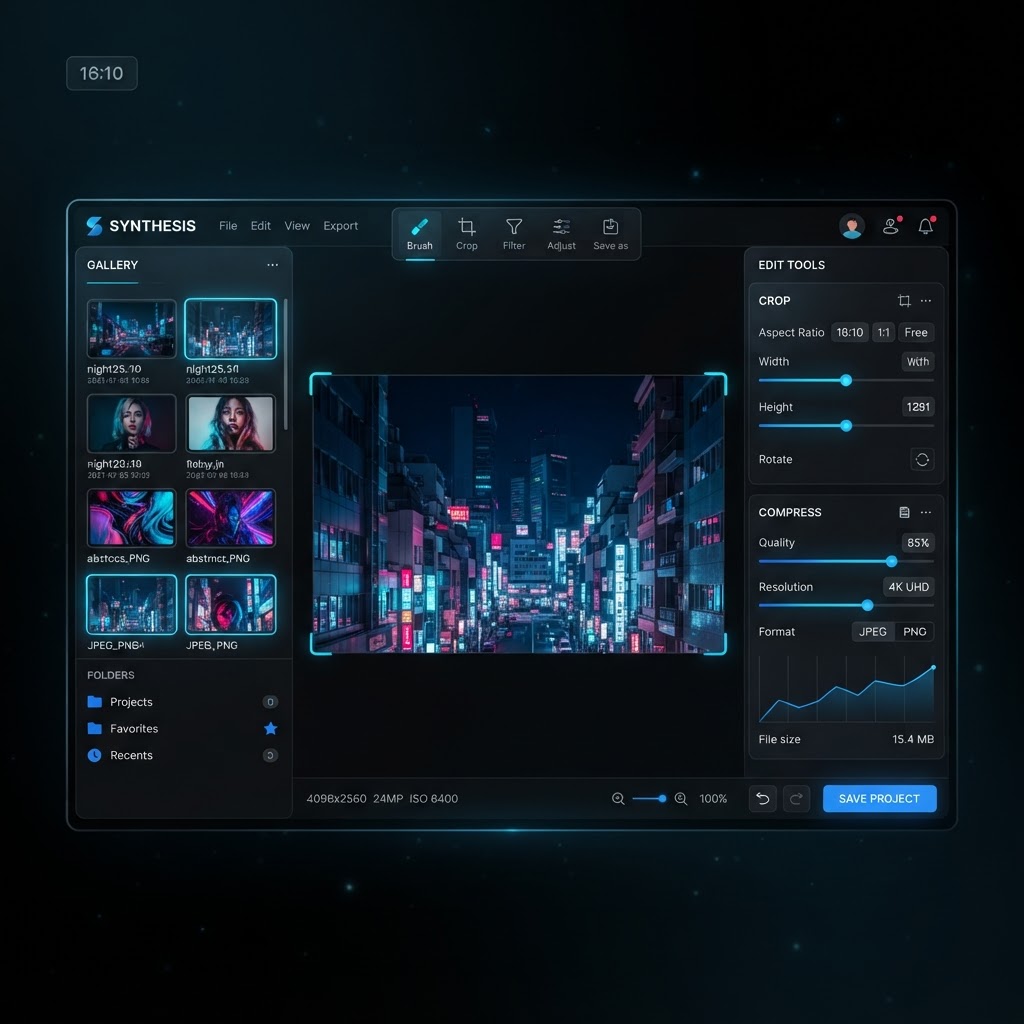The height and width of the screenshot is (1024, 1024).
Task: Click the Height value field 1291
Action: (x=918, y=407)
